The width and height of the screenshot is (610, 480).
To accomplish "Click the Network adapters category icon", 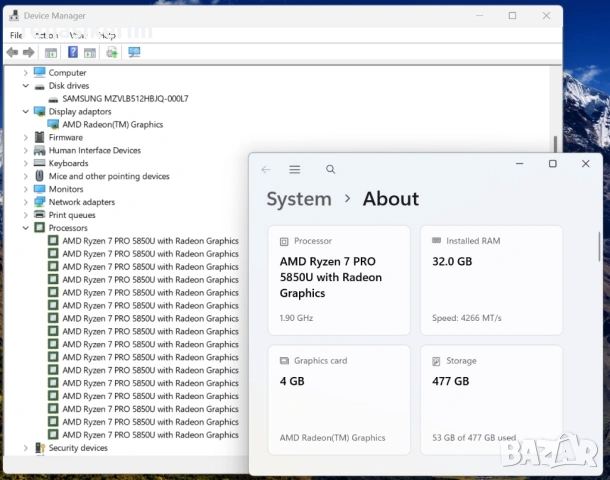I will (39, 202).
